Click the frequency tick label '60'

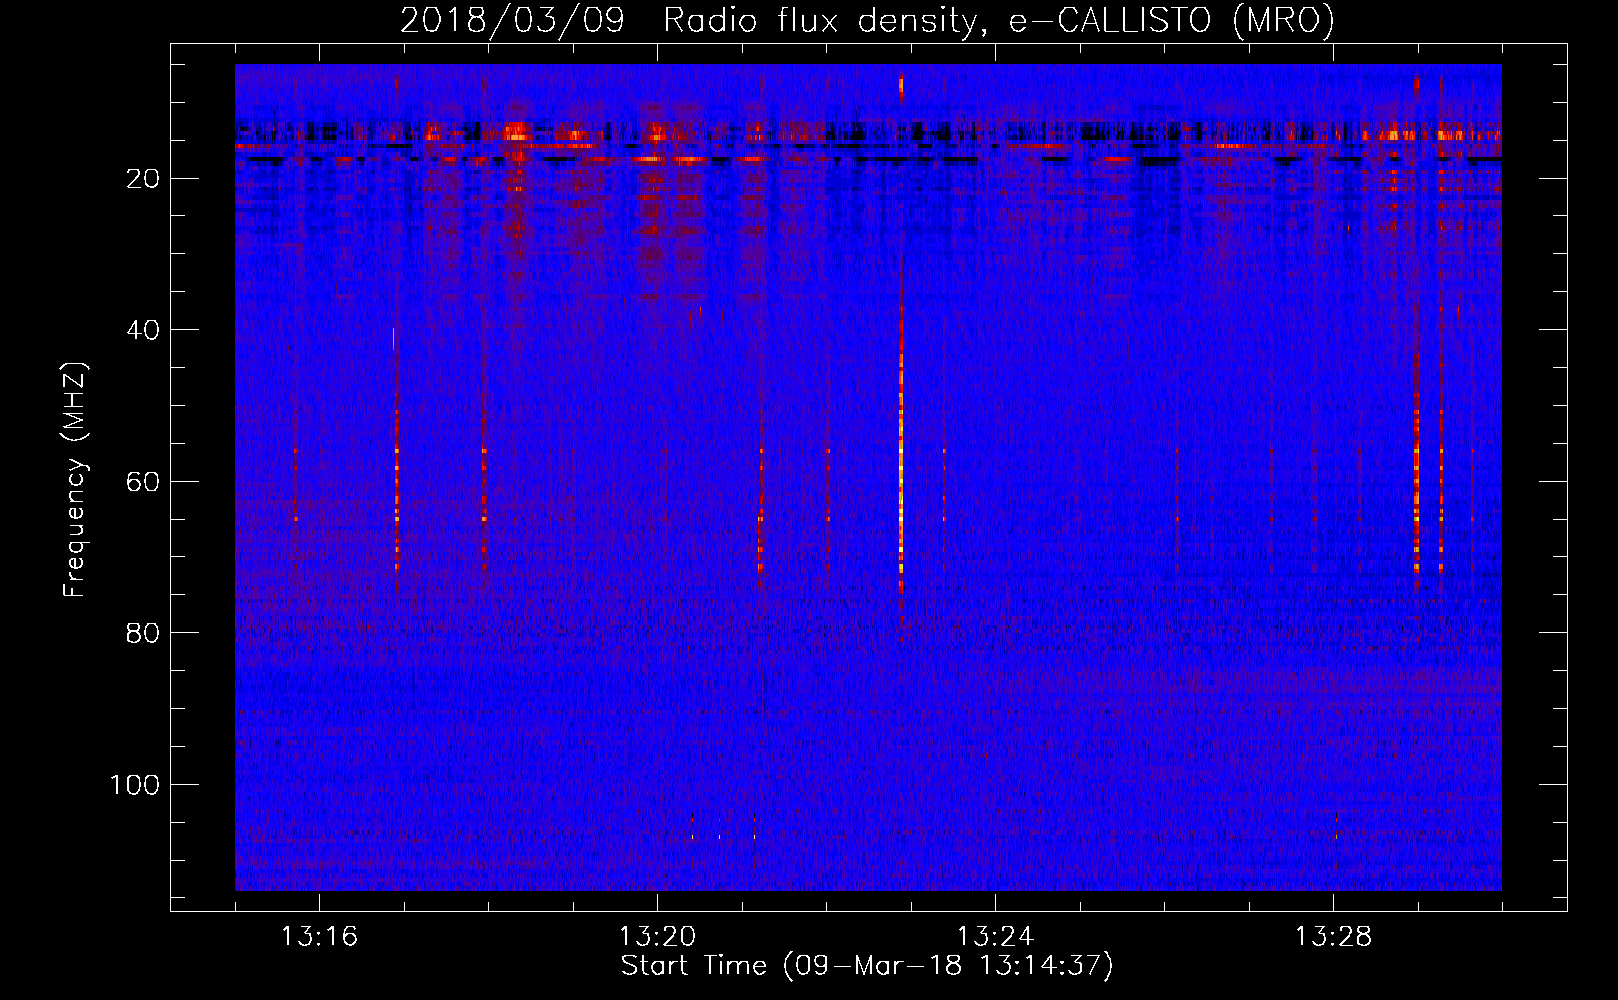click(144, 481)
